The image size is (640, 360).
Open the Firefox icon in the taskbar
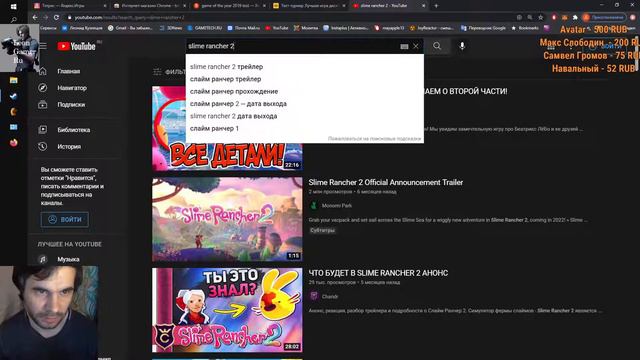13,143
